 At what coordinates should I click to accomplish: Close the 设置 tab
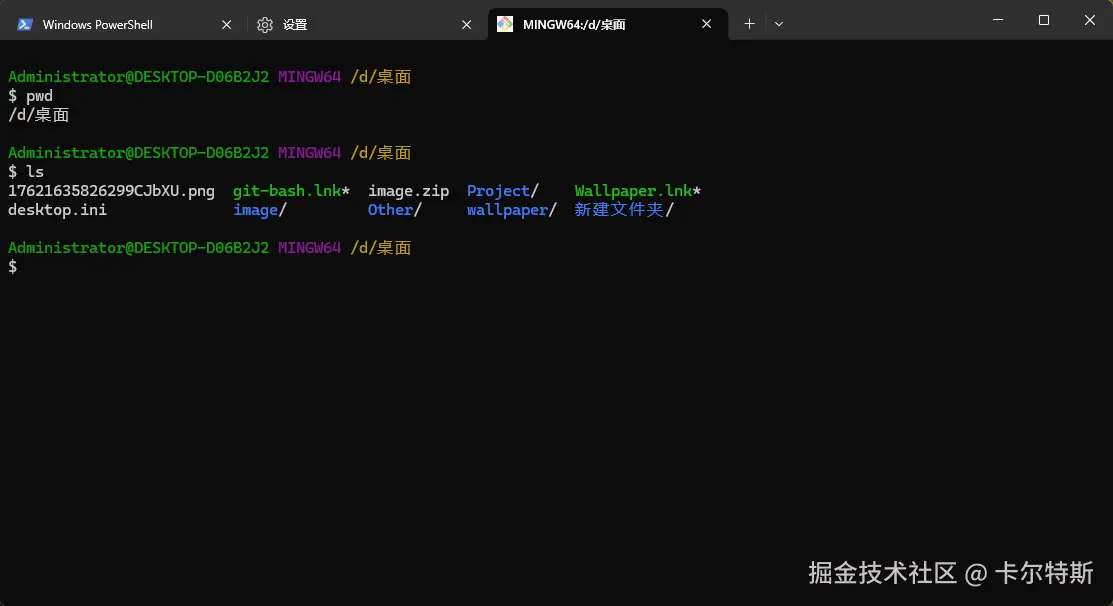[466, 23]
